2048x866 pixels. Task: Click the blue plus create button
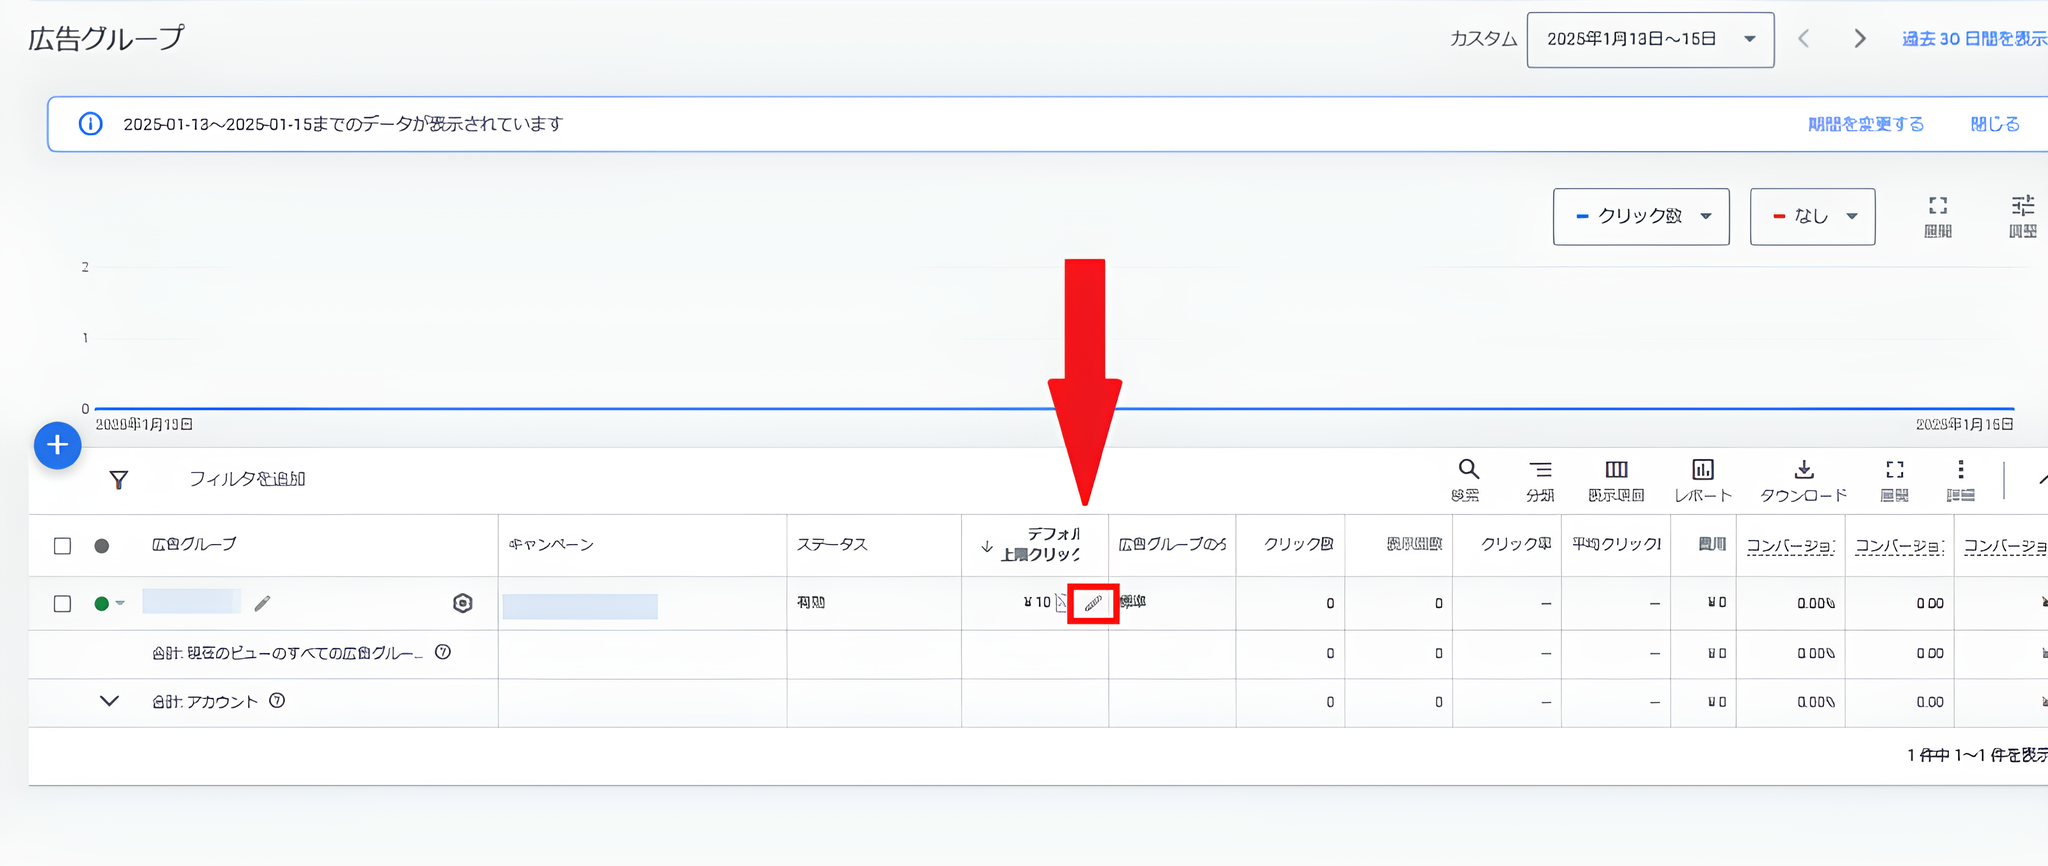tap(57, 446)
